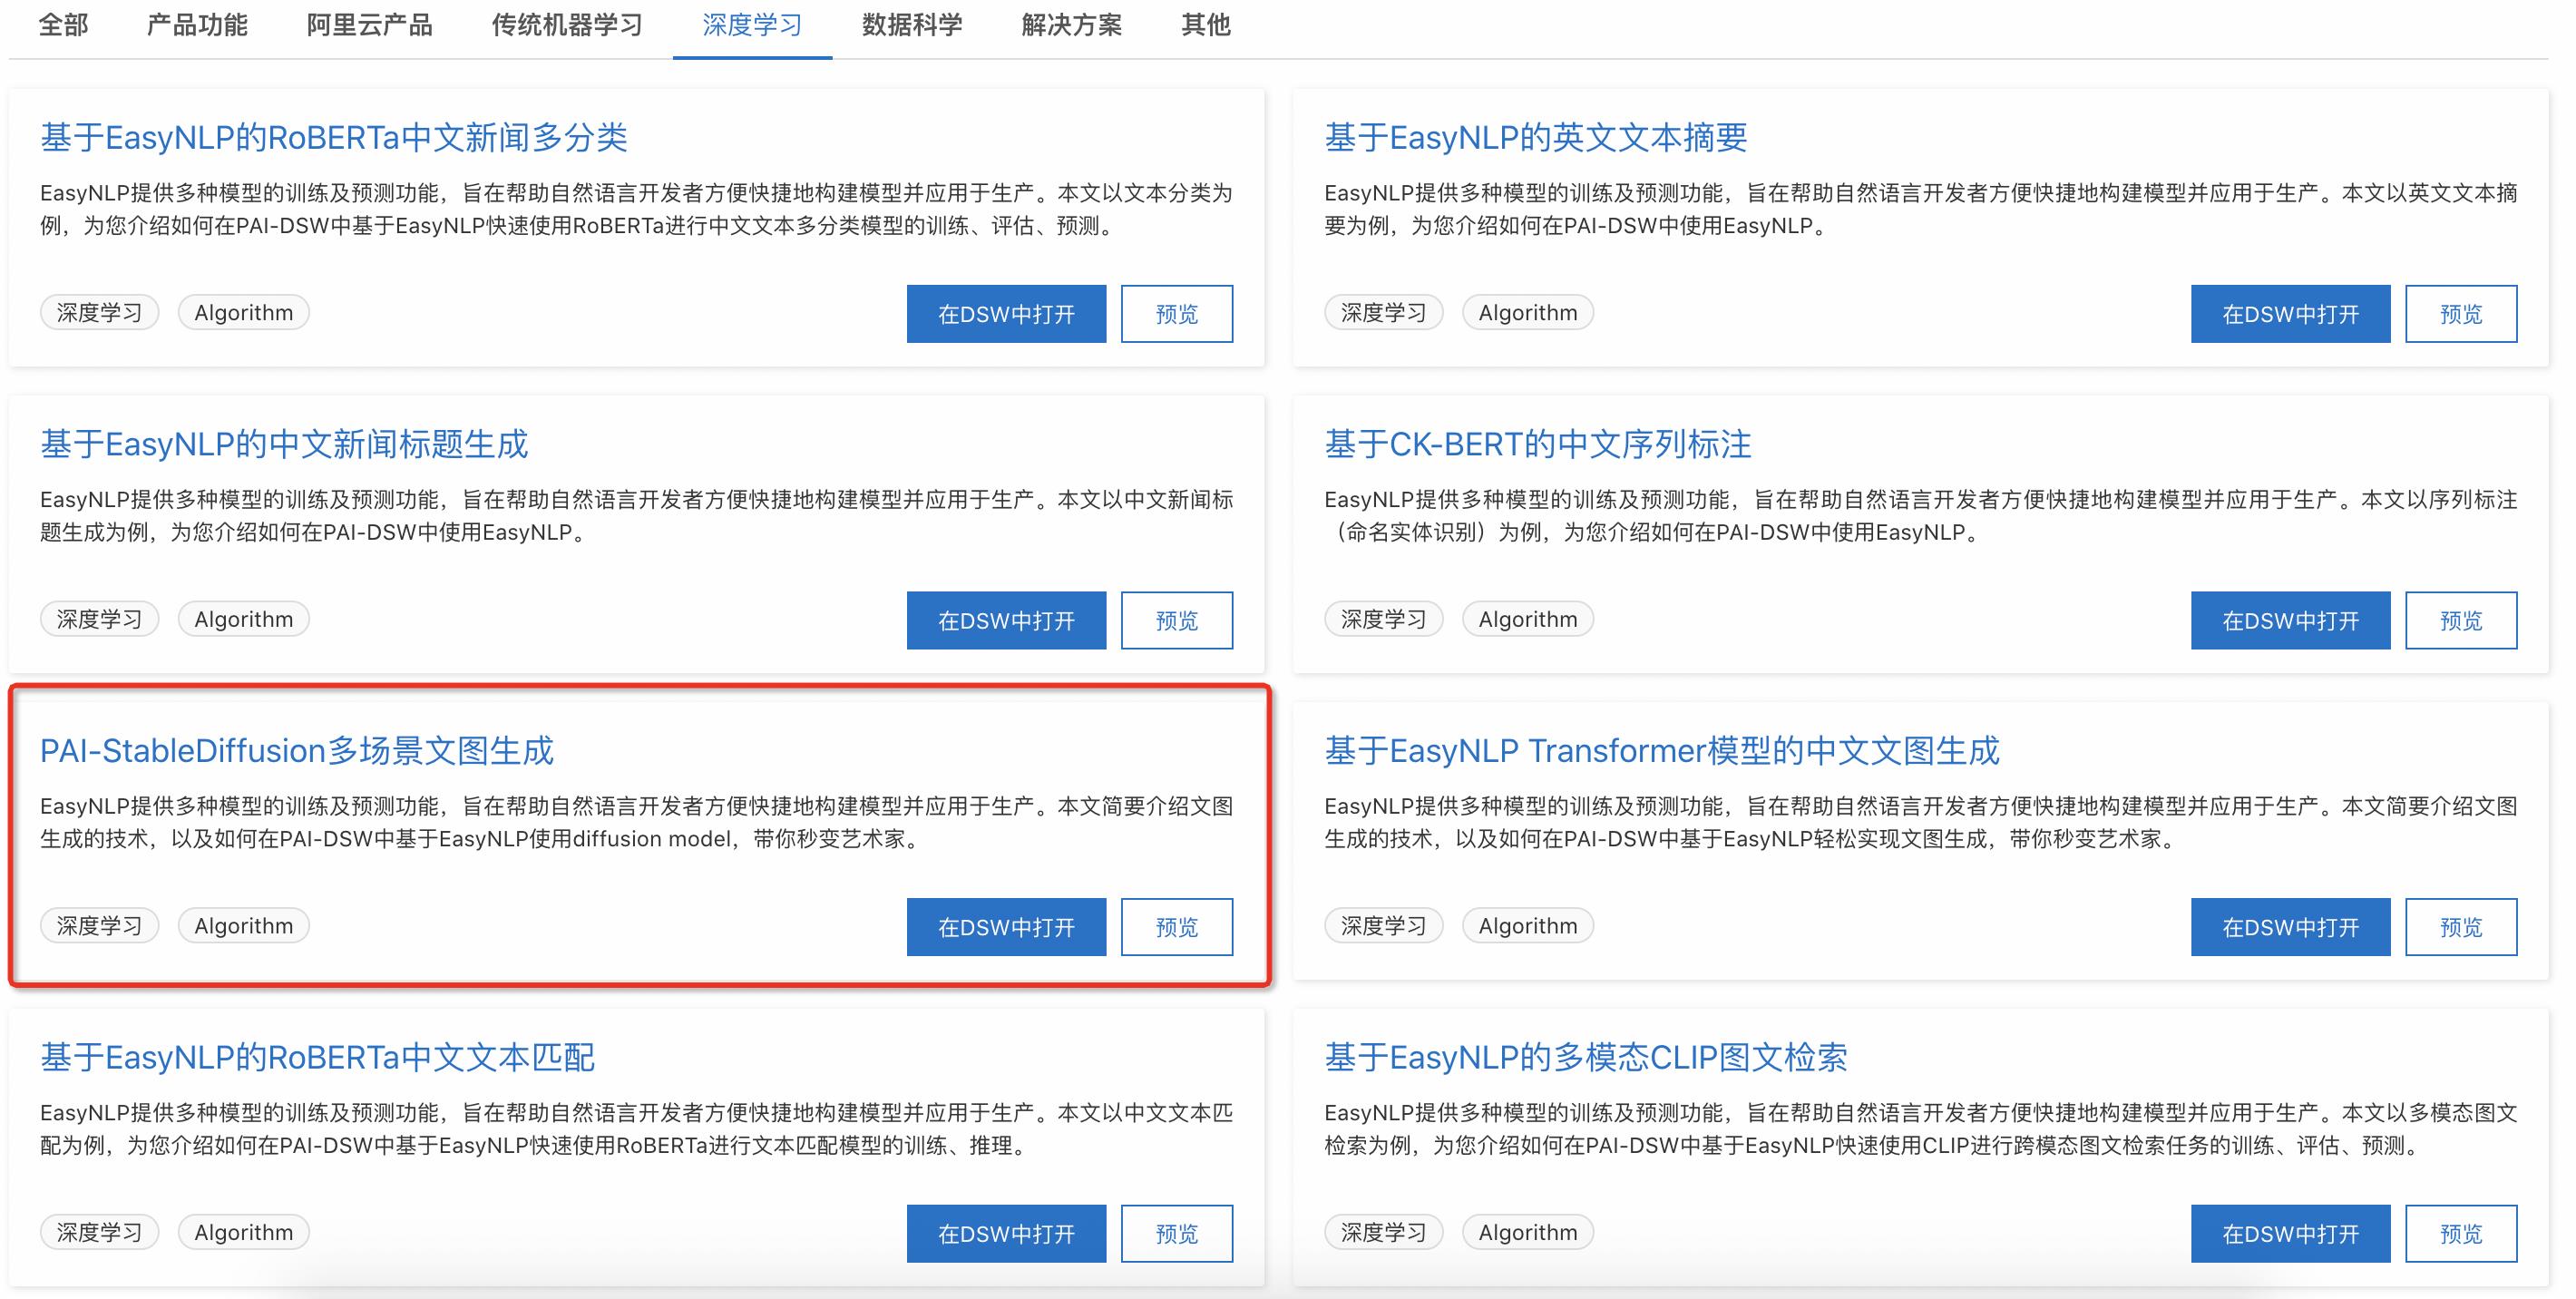Open title 基于EasyNLP Transformer模型的中文文图生成
Viewport: 2576px width, 1299px height.
[1662, 751]
